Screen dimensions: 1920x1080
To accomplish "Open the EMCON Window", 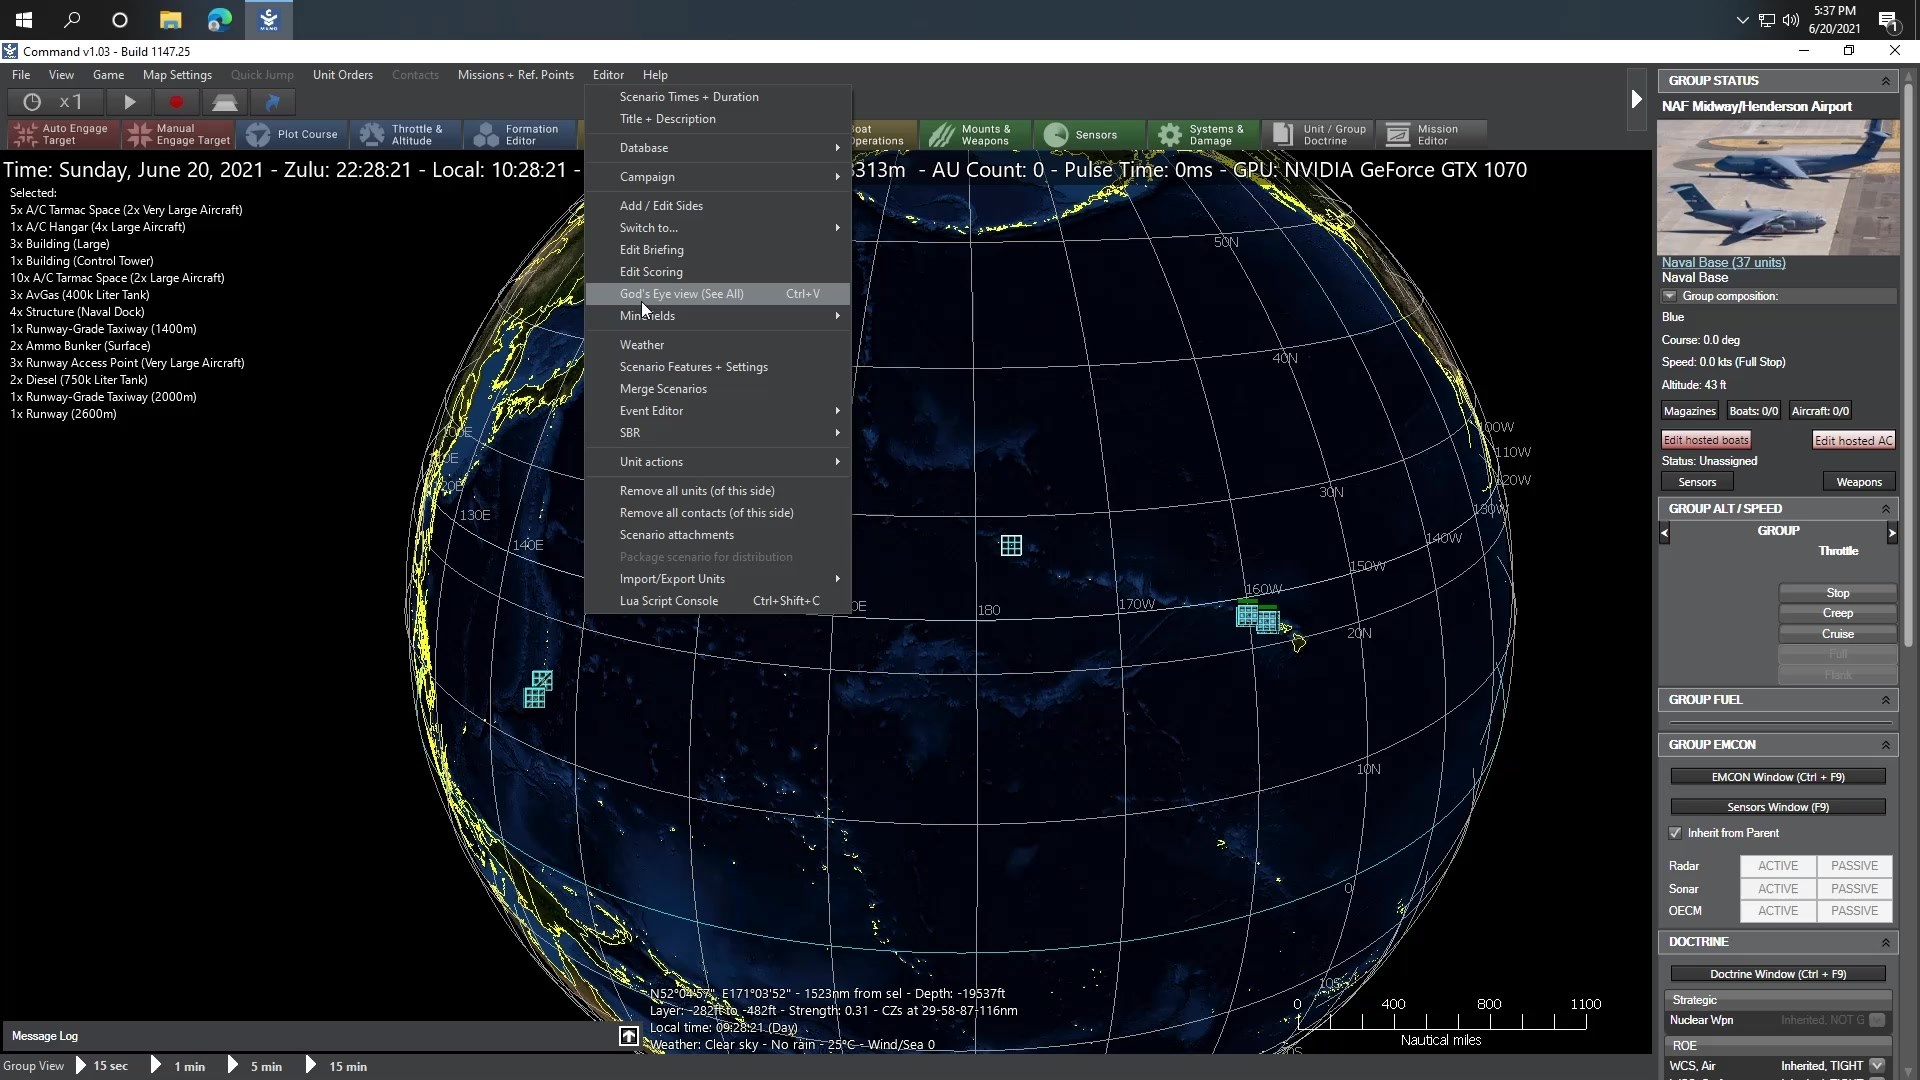I will pyautogui.click(x=1777, y=777).
